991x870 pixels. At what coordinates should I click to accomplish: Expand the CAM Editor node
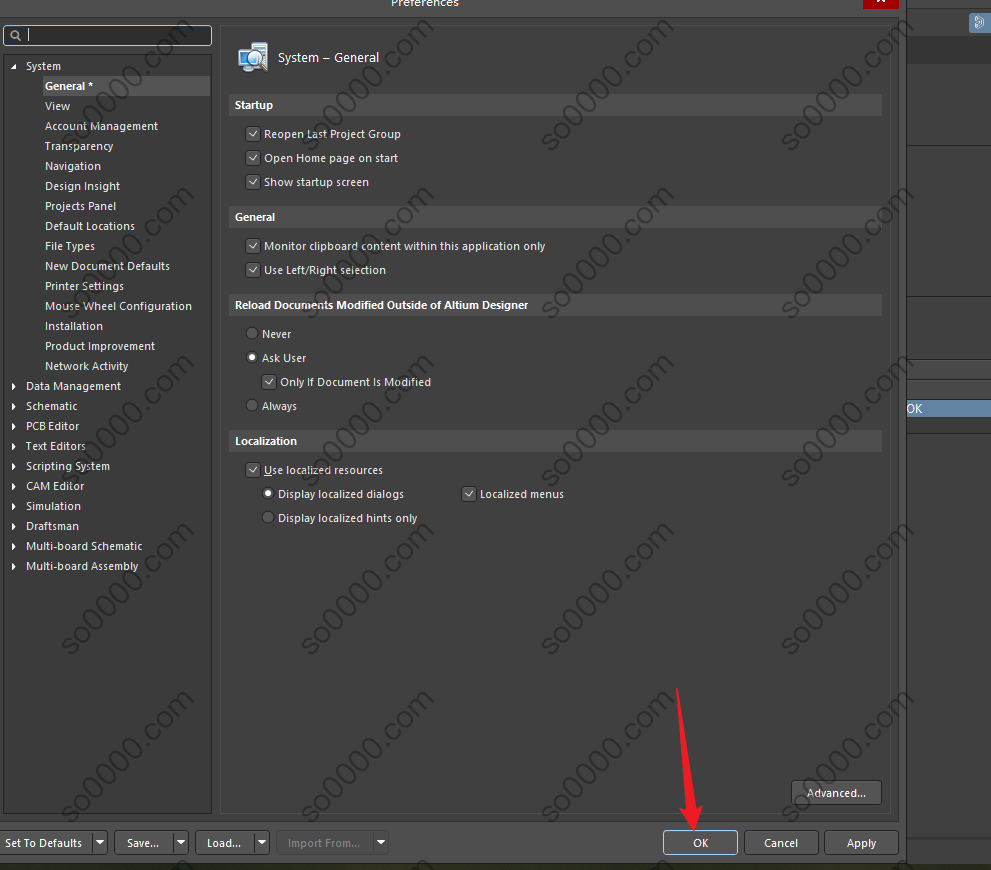point(13,486)
